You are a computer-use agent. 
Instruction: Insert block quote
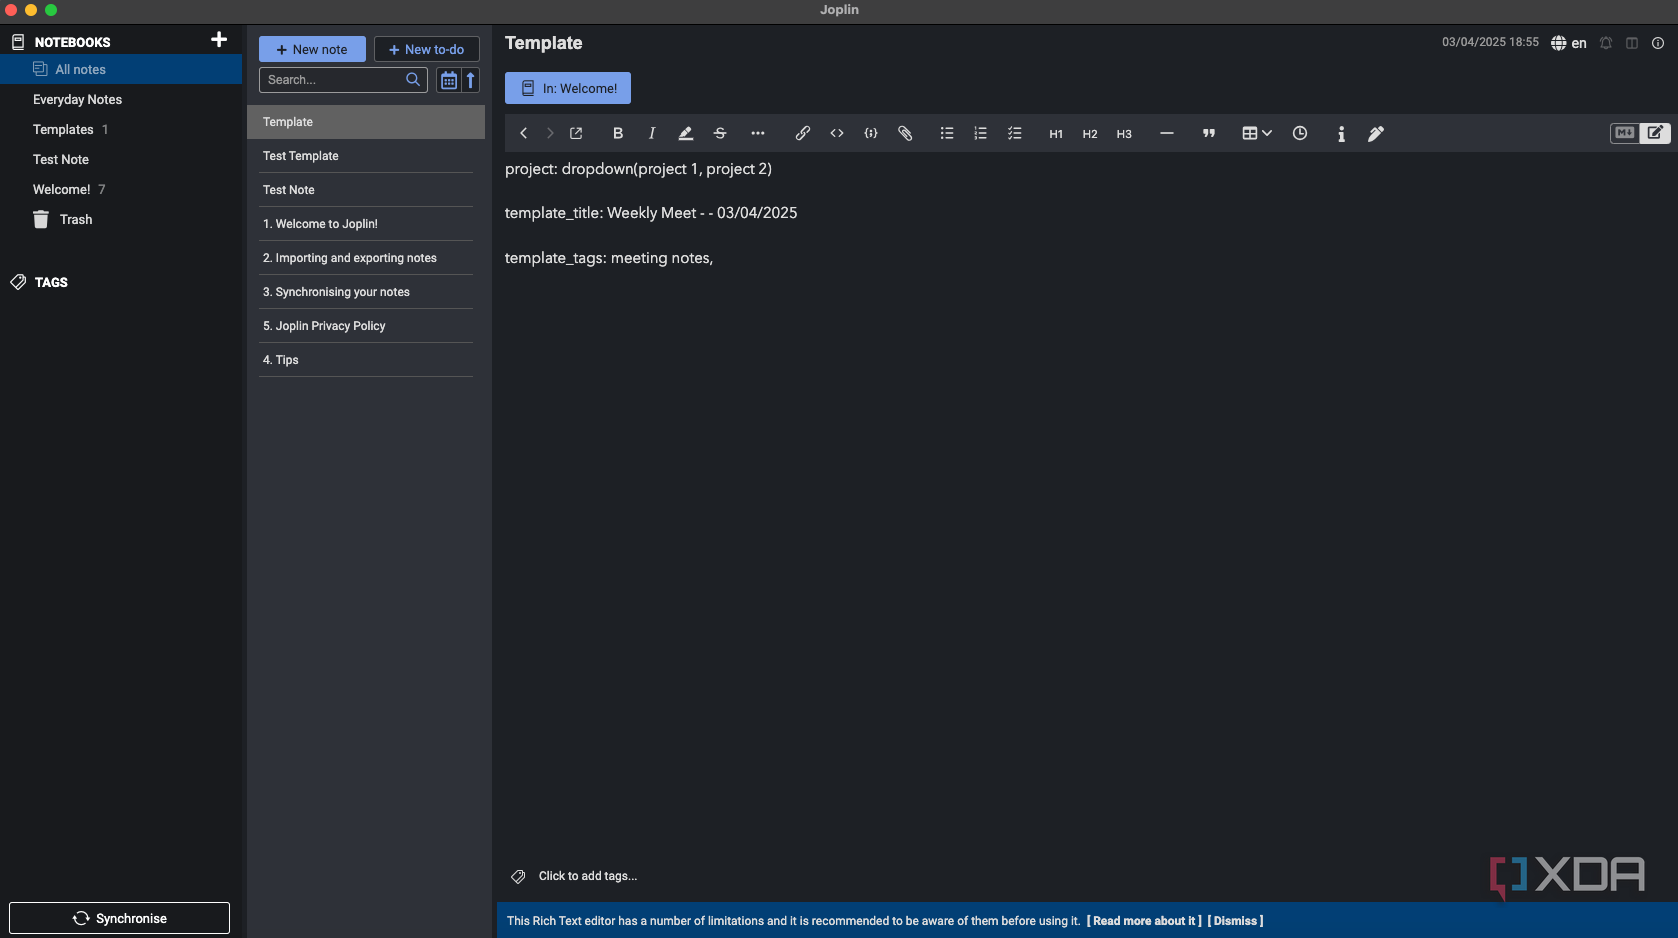[1209, 133]
